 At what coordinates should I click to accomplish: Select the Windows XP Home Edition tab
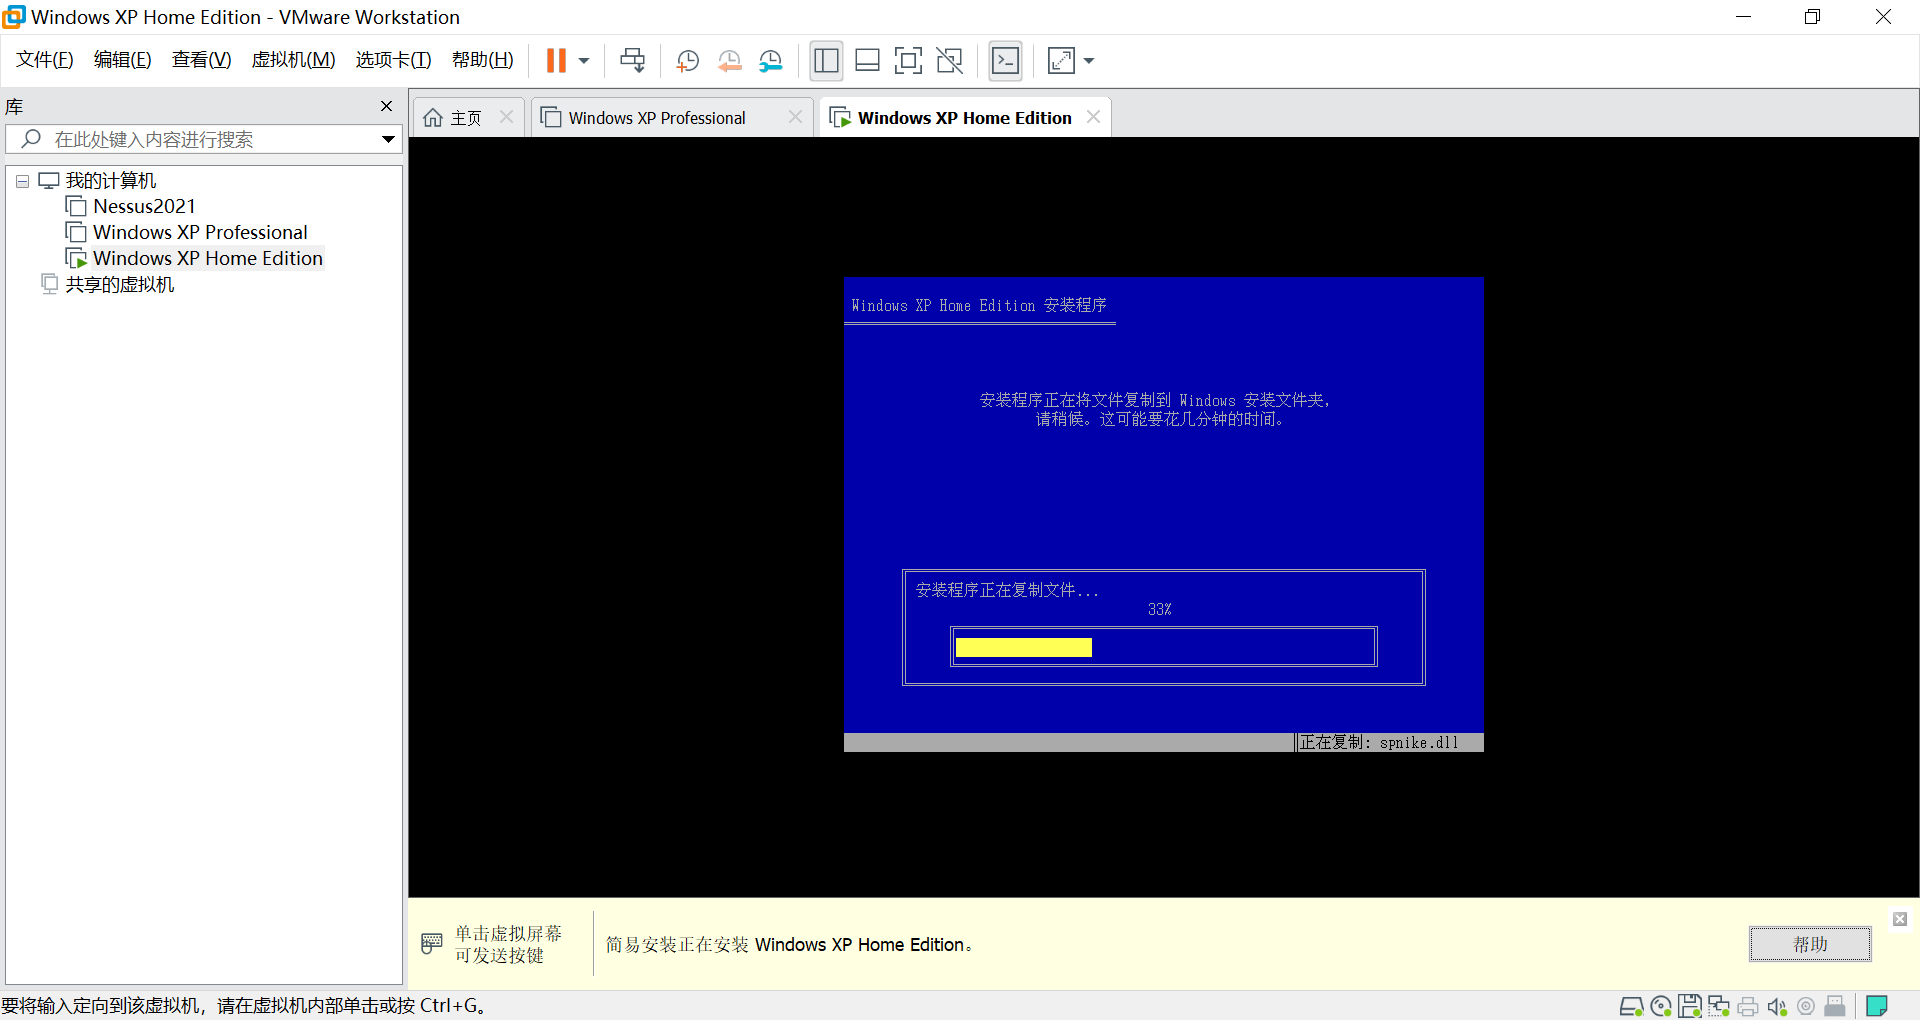point(964,118)
